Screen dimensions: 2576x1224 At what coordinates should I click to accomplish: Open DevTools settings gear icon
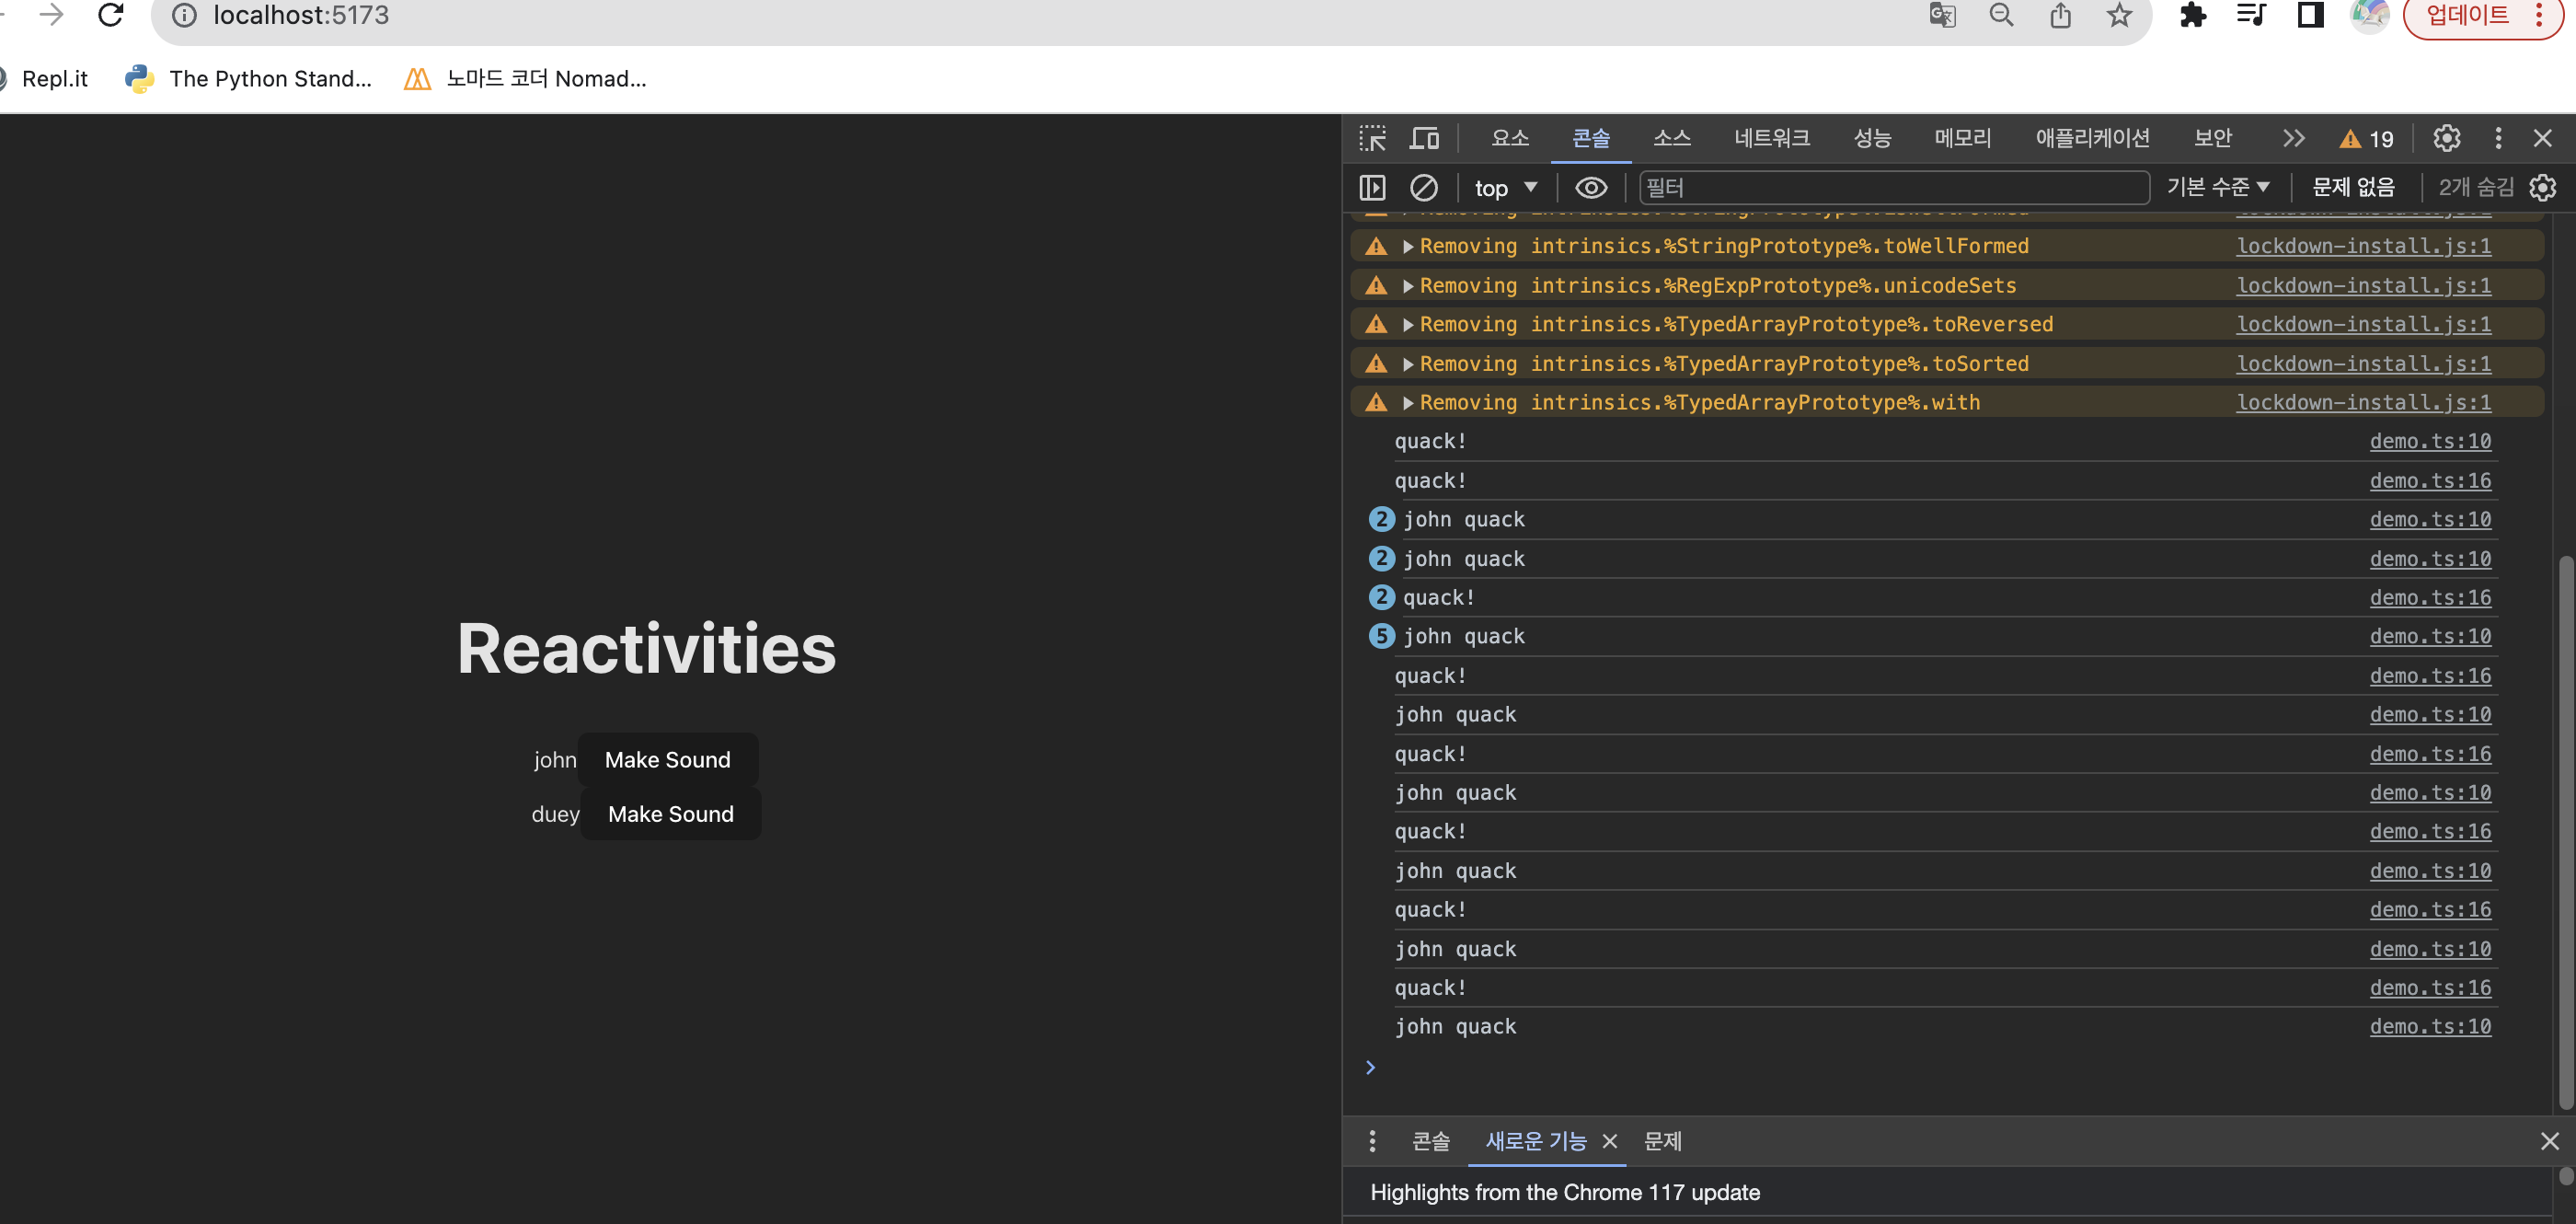2446,138
